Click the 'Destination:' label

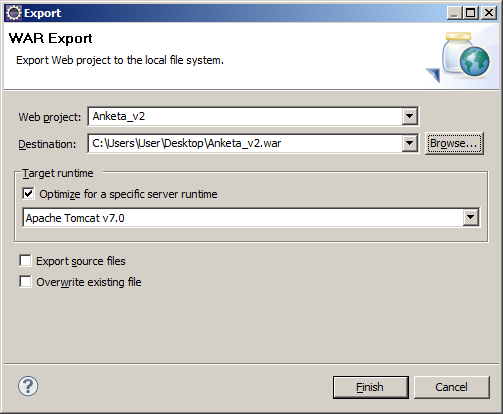coord(47,144)
